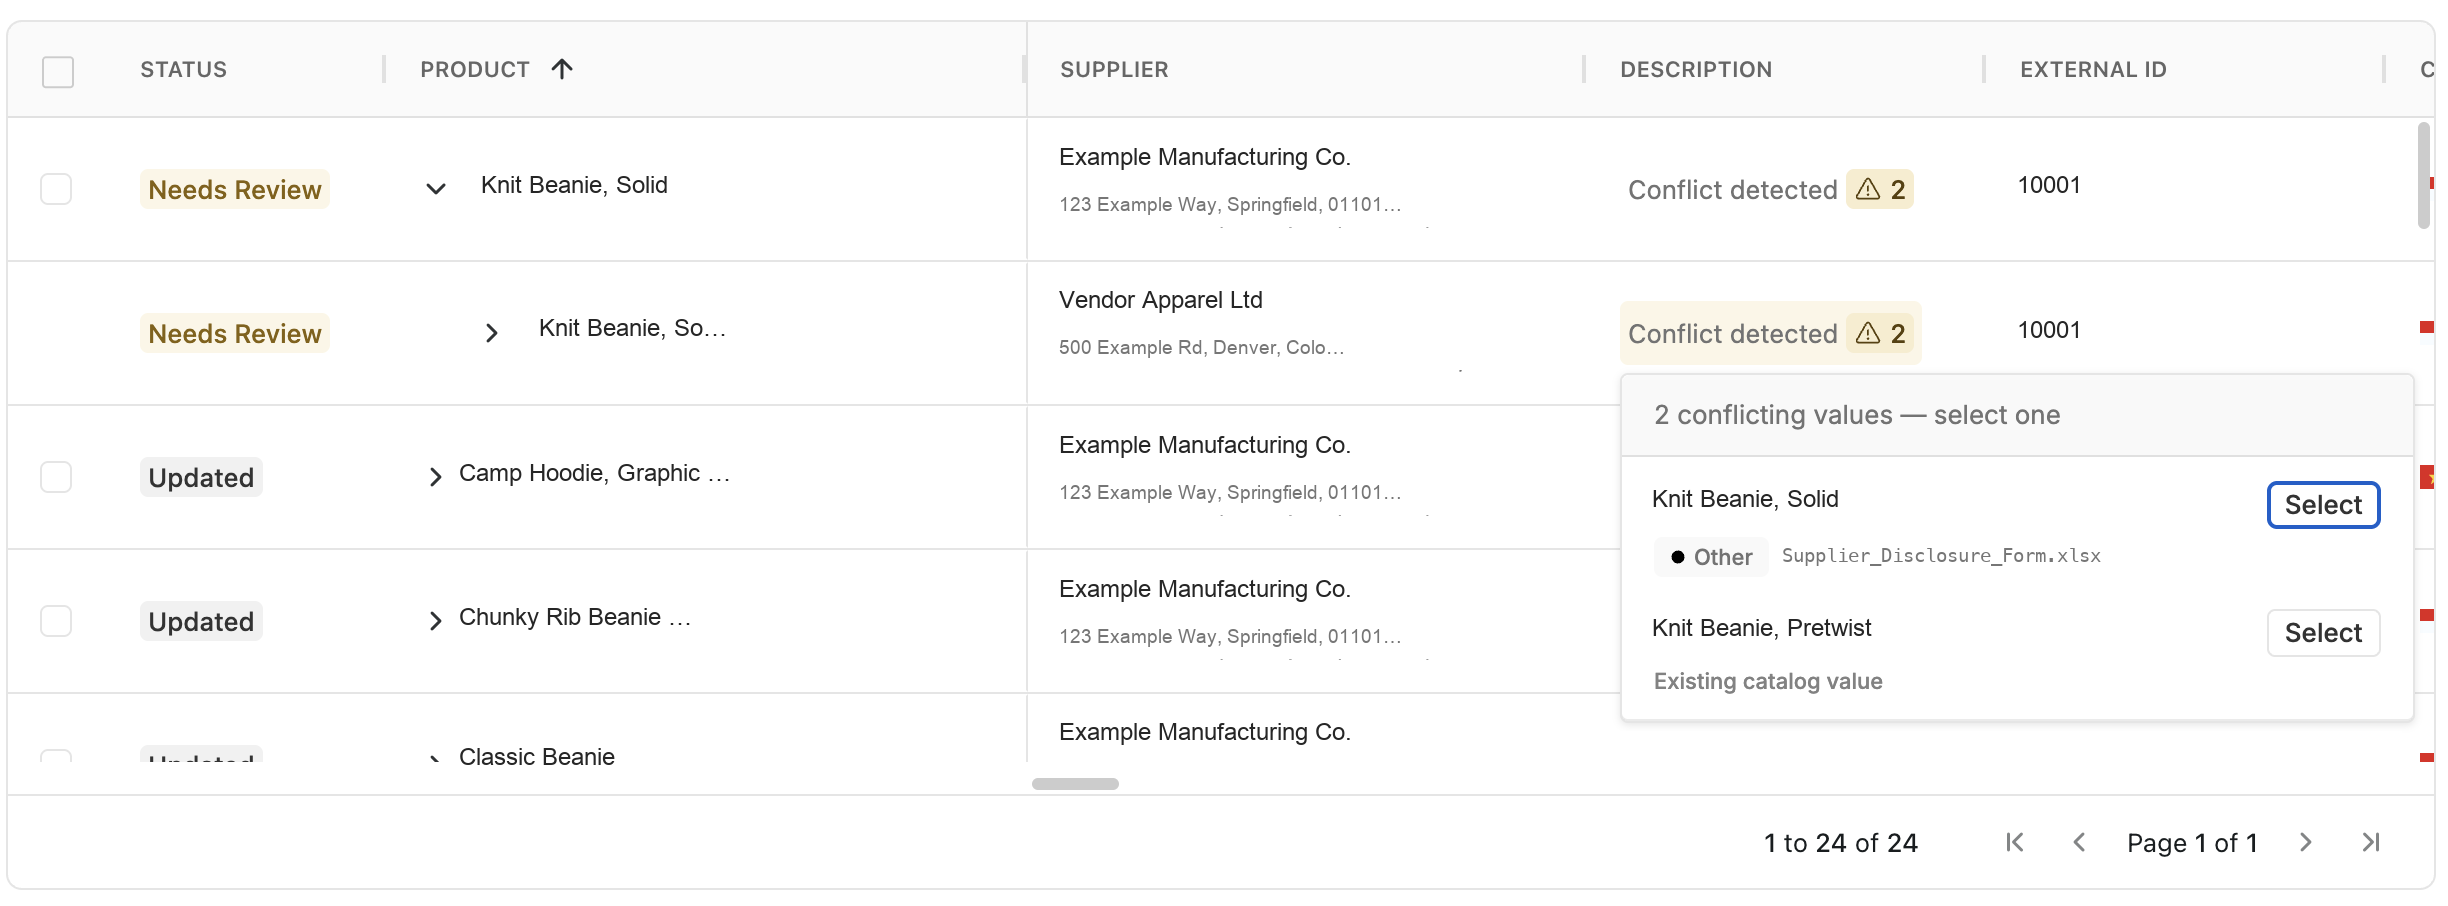The height and width of the screenshot is (906, 2448).
Task: Expand the Camp Hoodie, Graphic row
Action: [x=435, y=477]
